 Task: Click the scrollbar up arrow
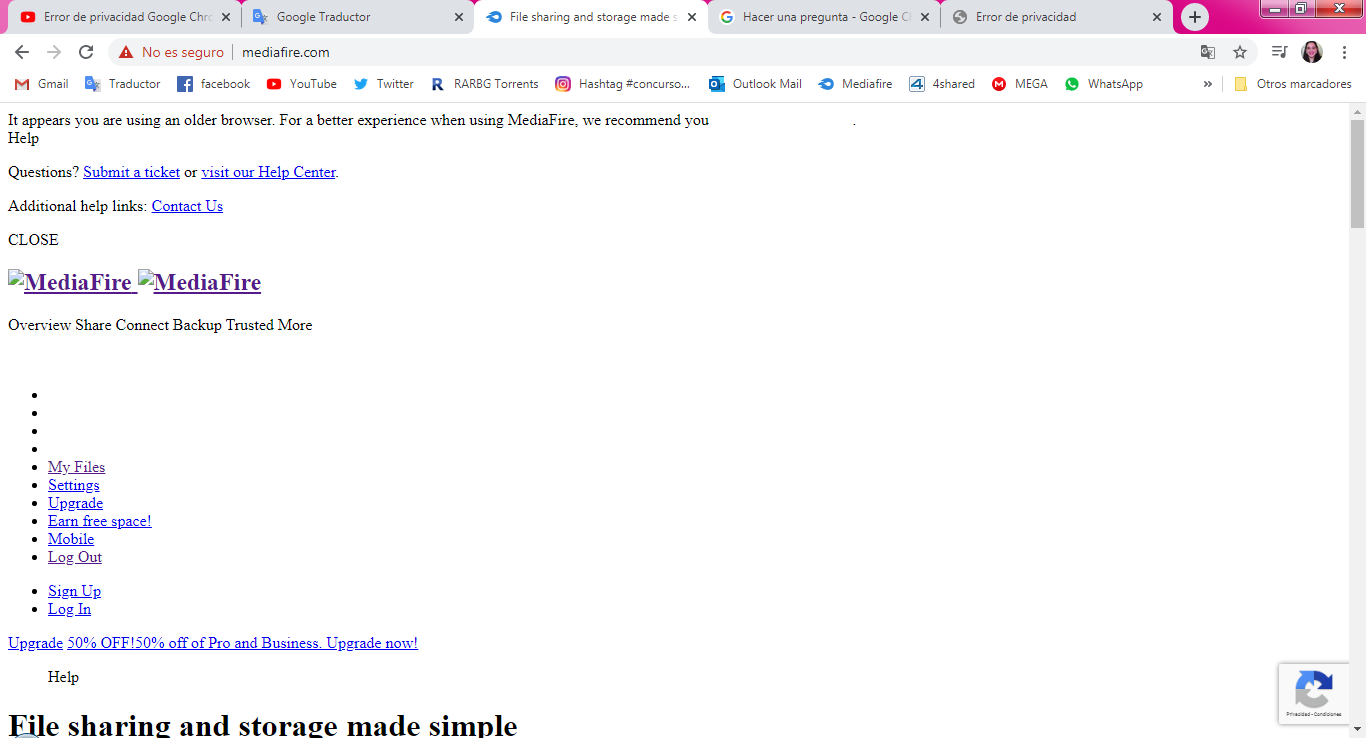pos(1357,111)
